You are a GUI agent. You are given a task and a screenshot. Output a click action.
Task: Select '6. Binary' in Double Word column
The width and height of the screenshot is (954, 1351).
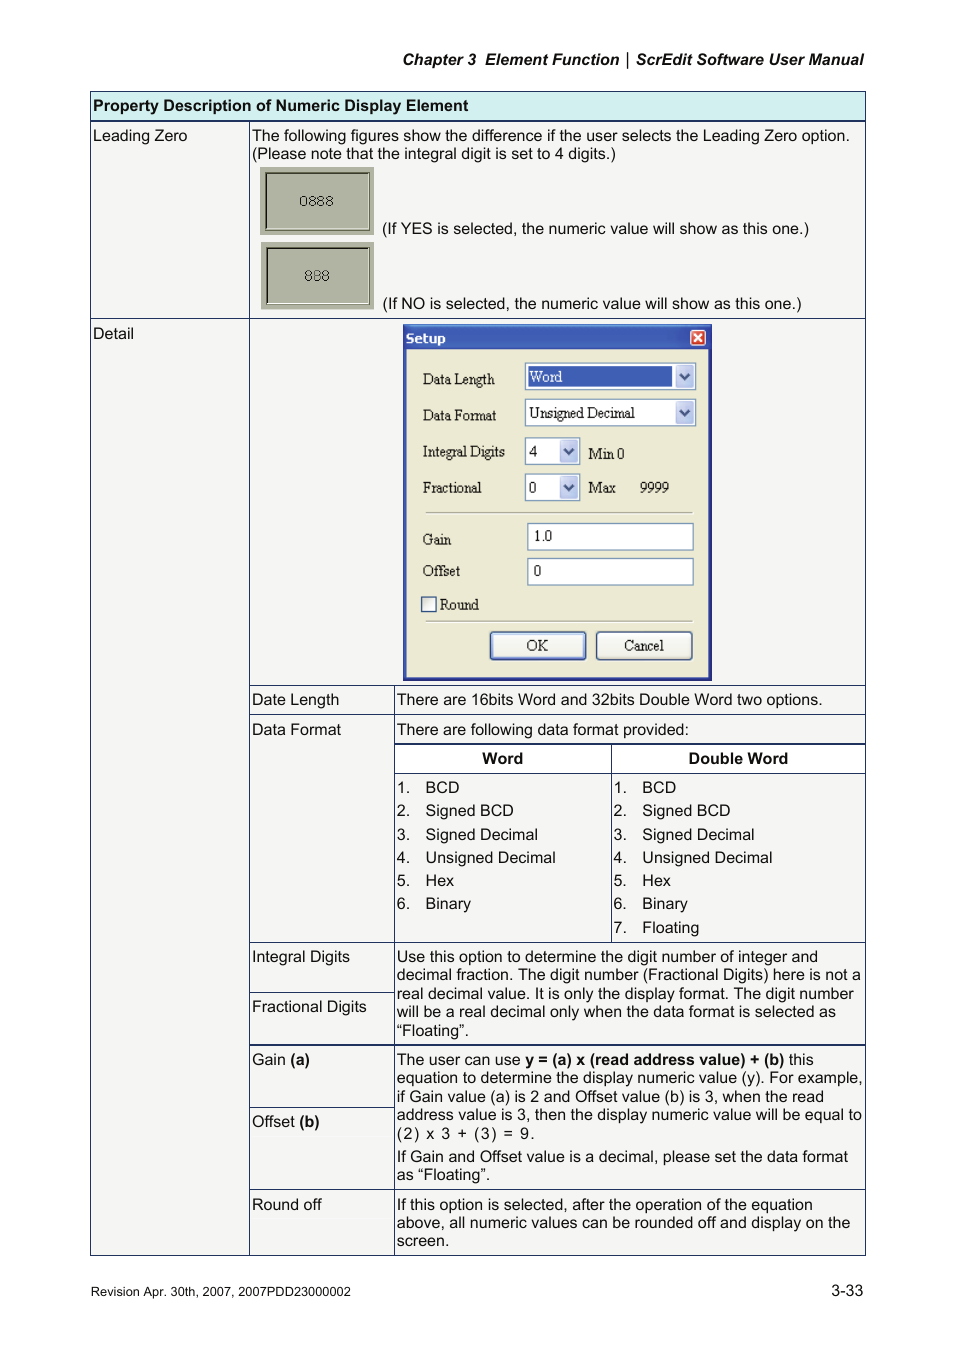click(x=651, y=904)
